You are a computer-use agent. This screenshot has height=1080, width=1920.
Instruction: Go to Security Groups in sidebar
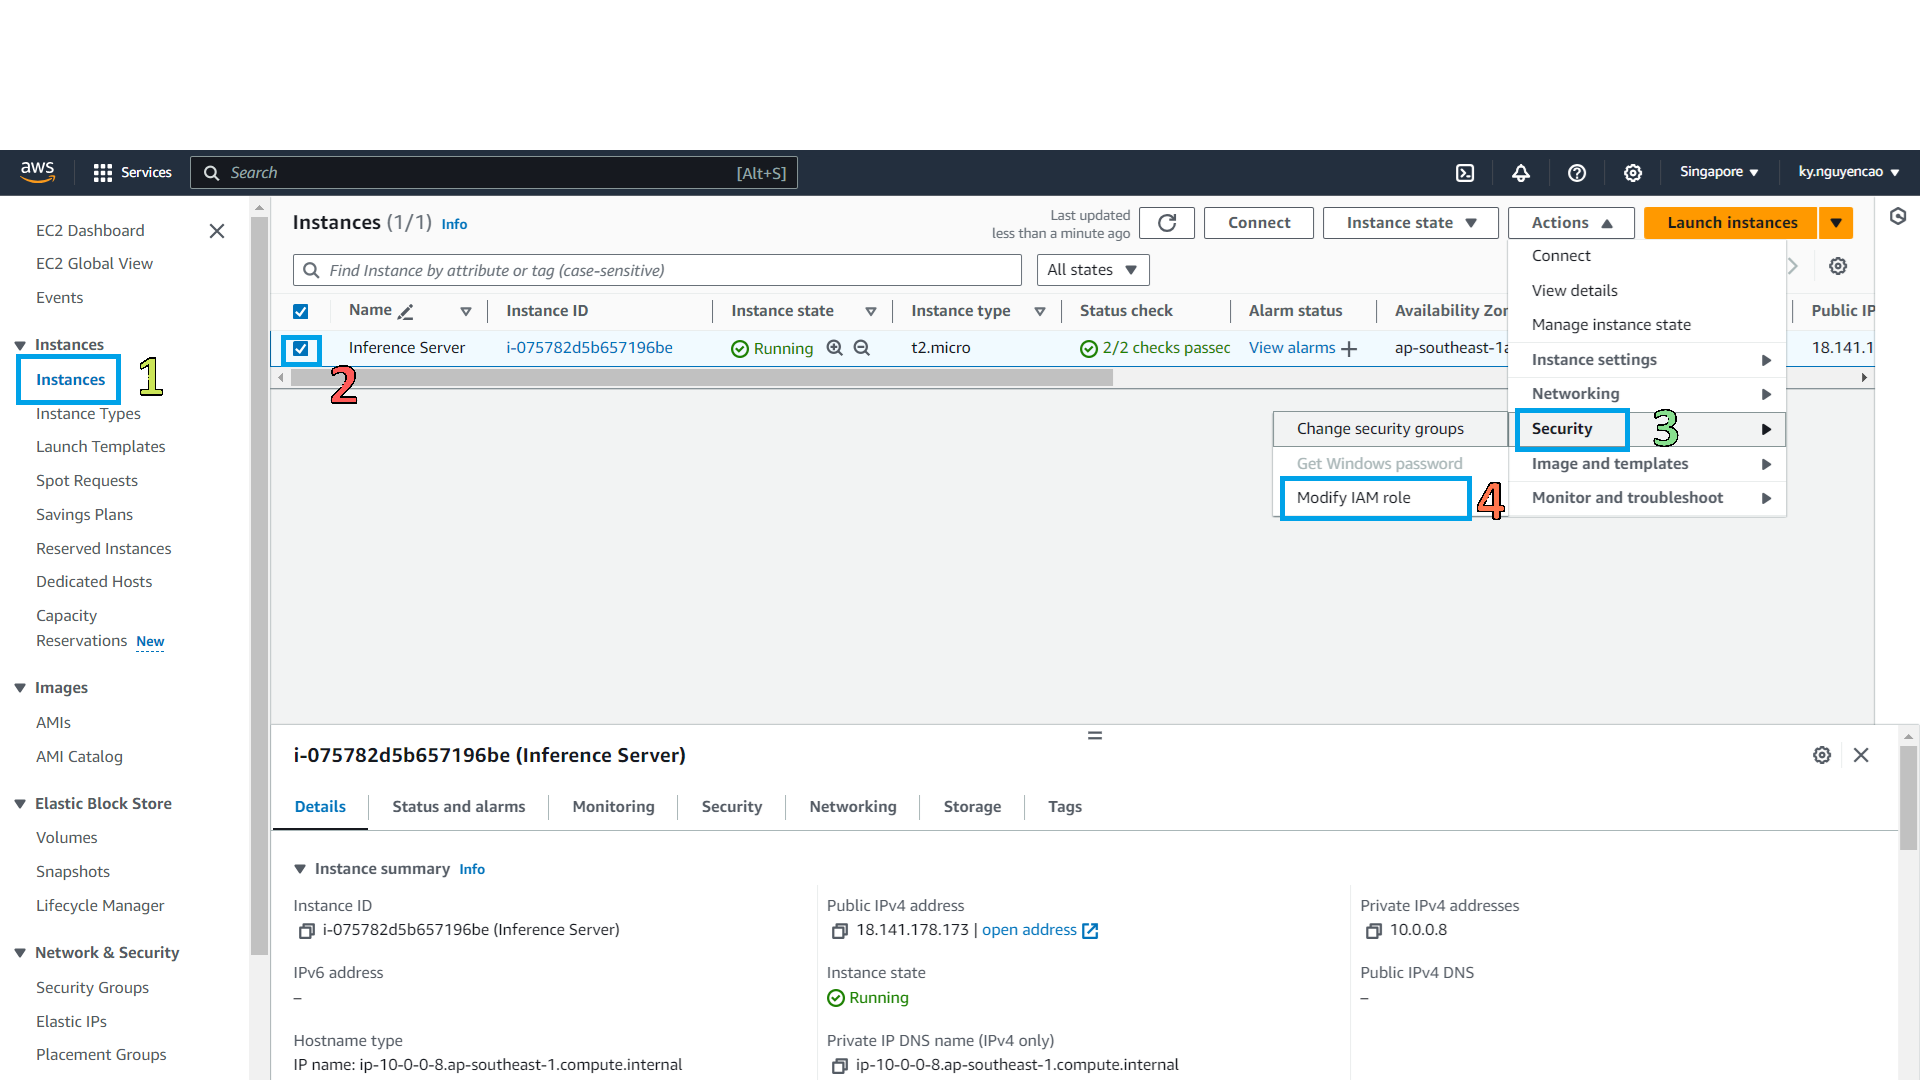pyautogui.click(x=92, y=988)
